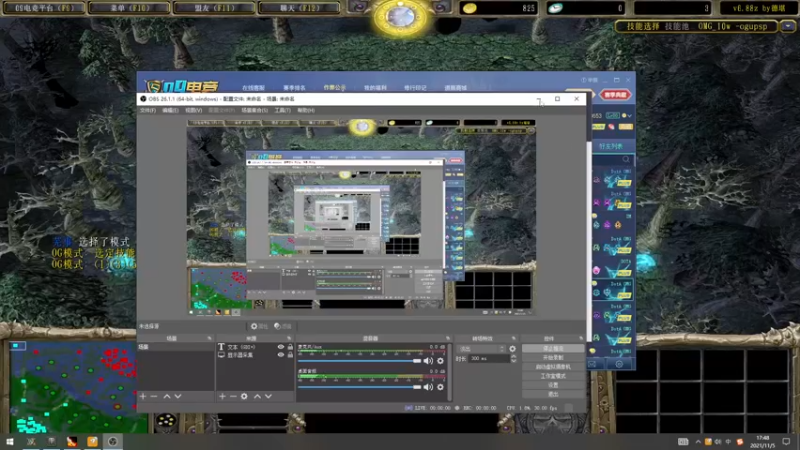Screen dimensions: 800x450
Task: Click the audio mixer vertical scrollbar
Action: click(449, 372)
